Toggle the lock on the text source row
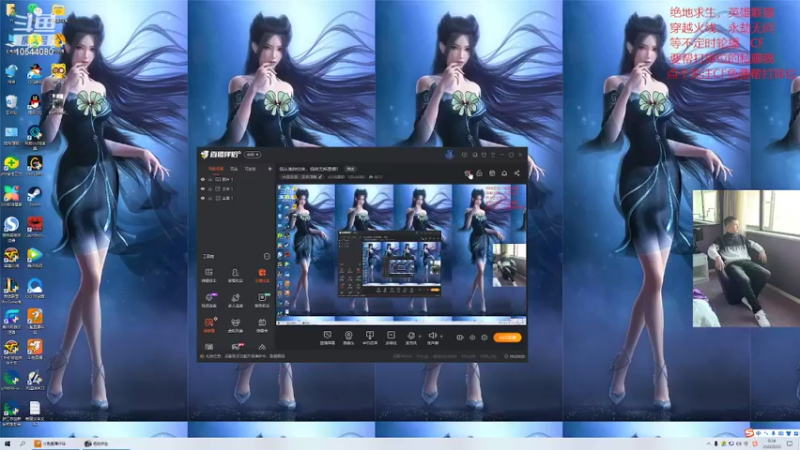The height and width of the screenshot is (450, 800). [x=210, y=189]
